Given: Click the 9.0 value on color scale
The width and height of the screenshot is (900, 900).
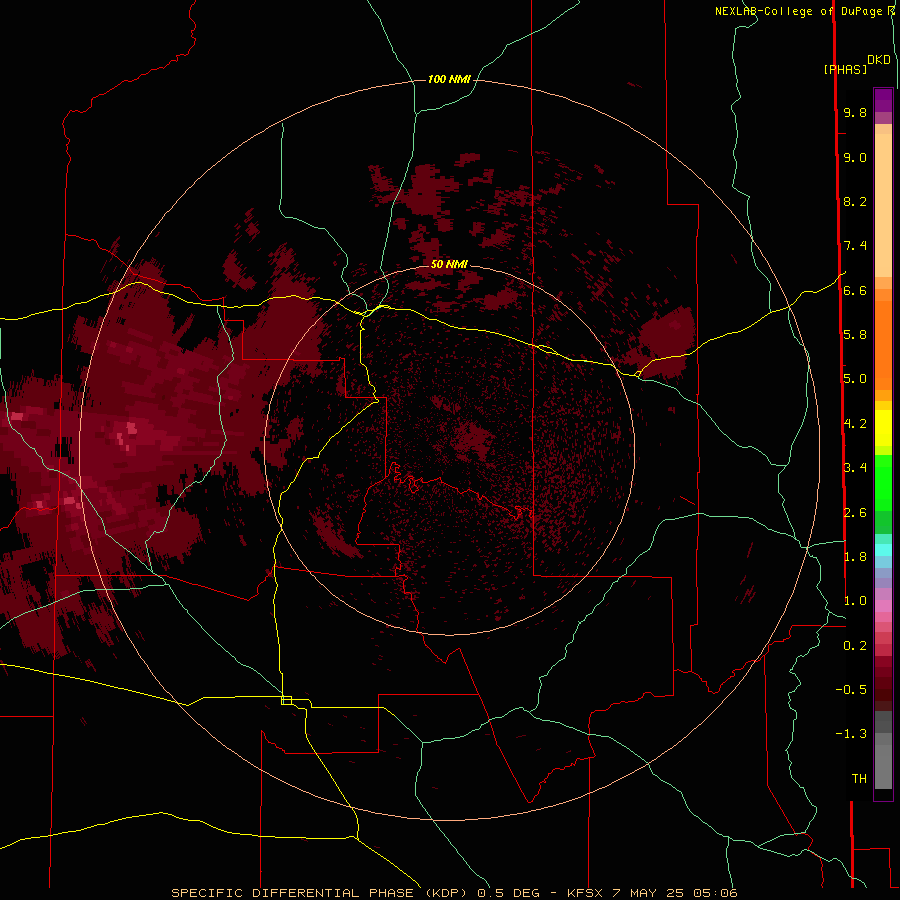Looking at the screenshot, I should click(855, 158).
